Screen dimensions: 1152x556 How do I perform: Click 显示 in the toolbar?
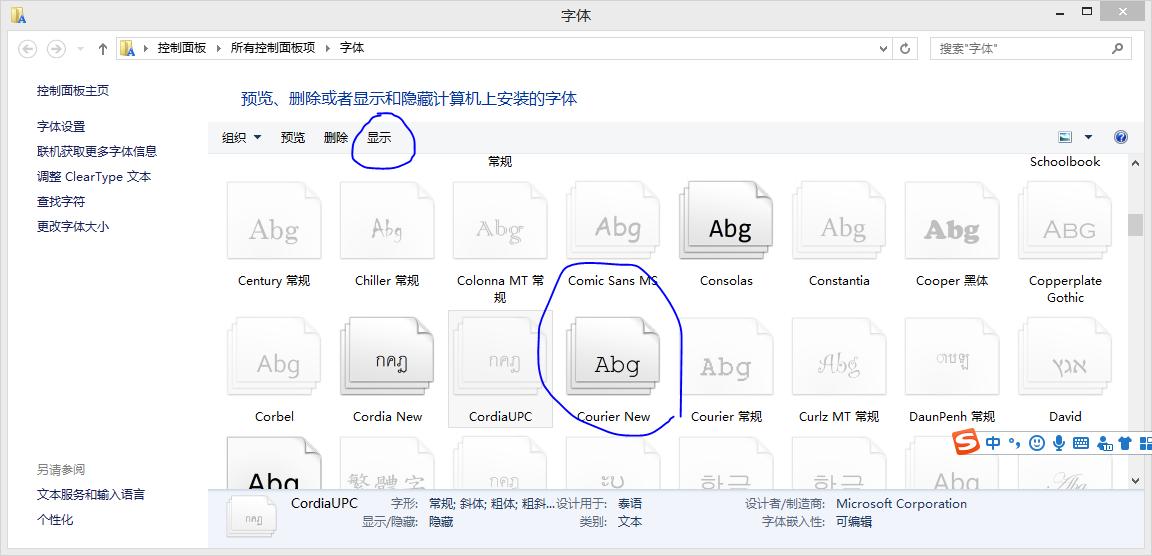click(379, 137)
